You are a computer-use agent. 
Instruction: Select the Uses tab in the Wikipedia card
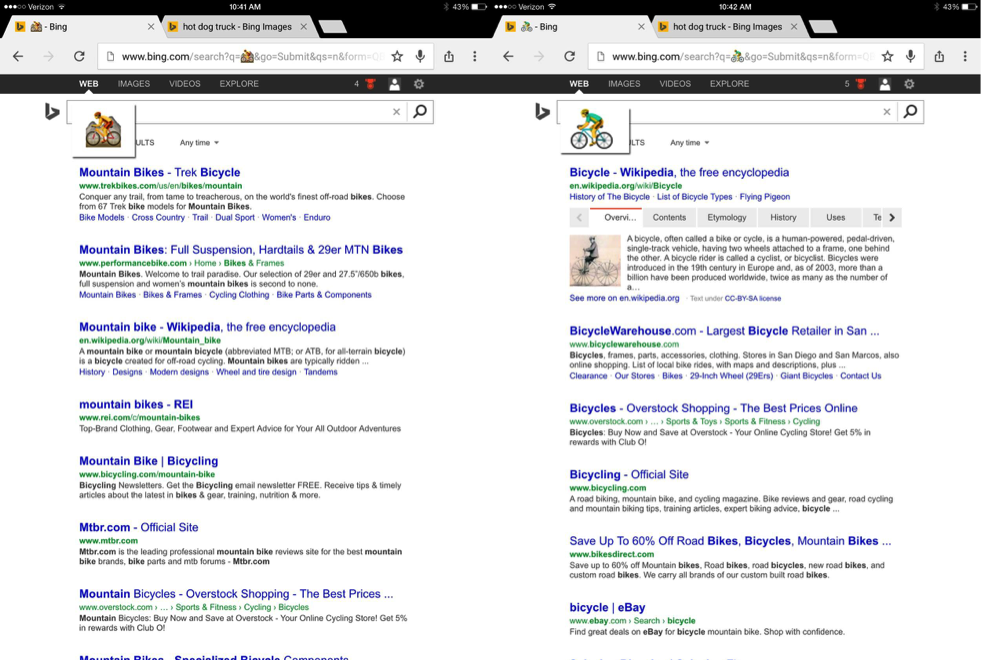point(835,218)
